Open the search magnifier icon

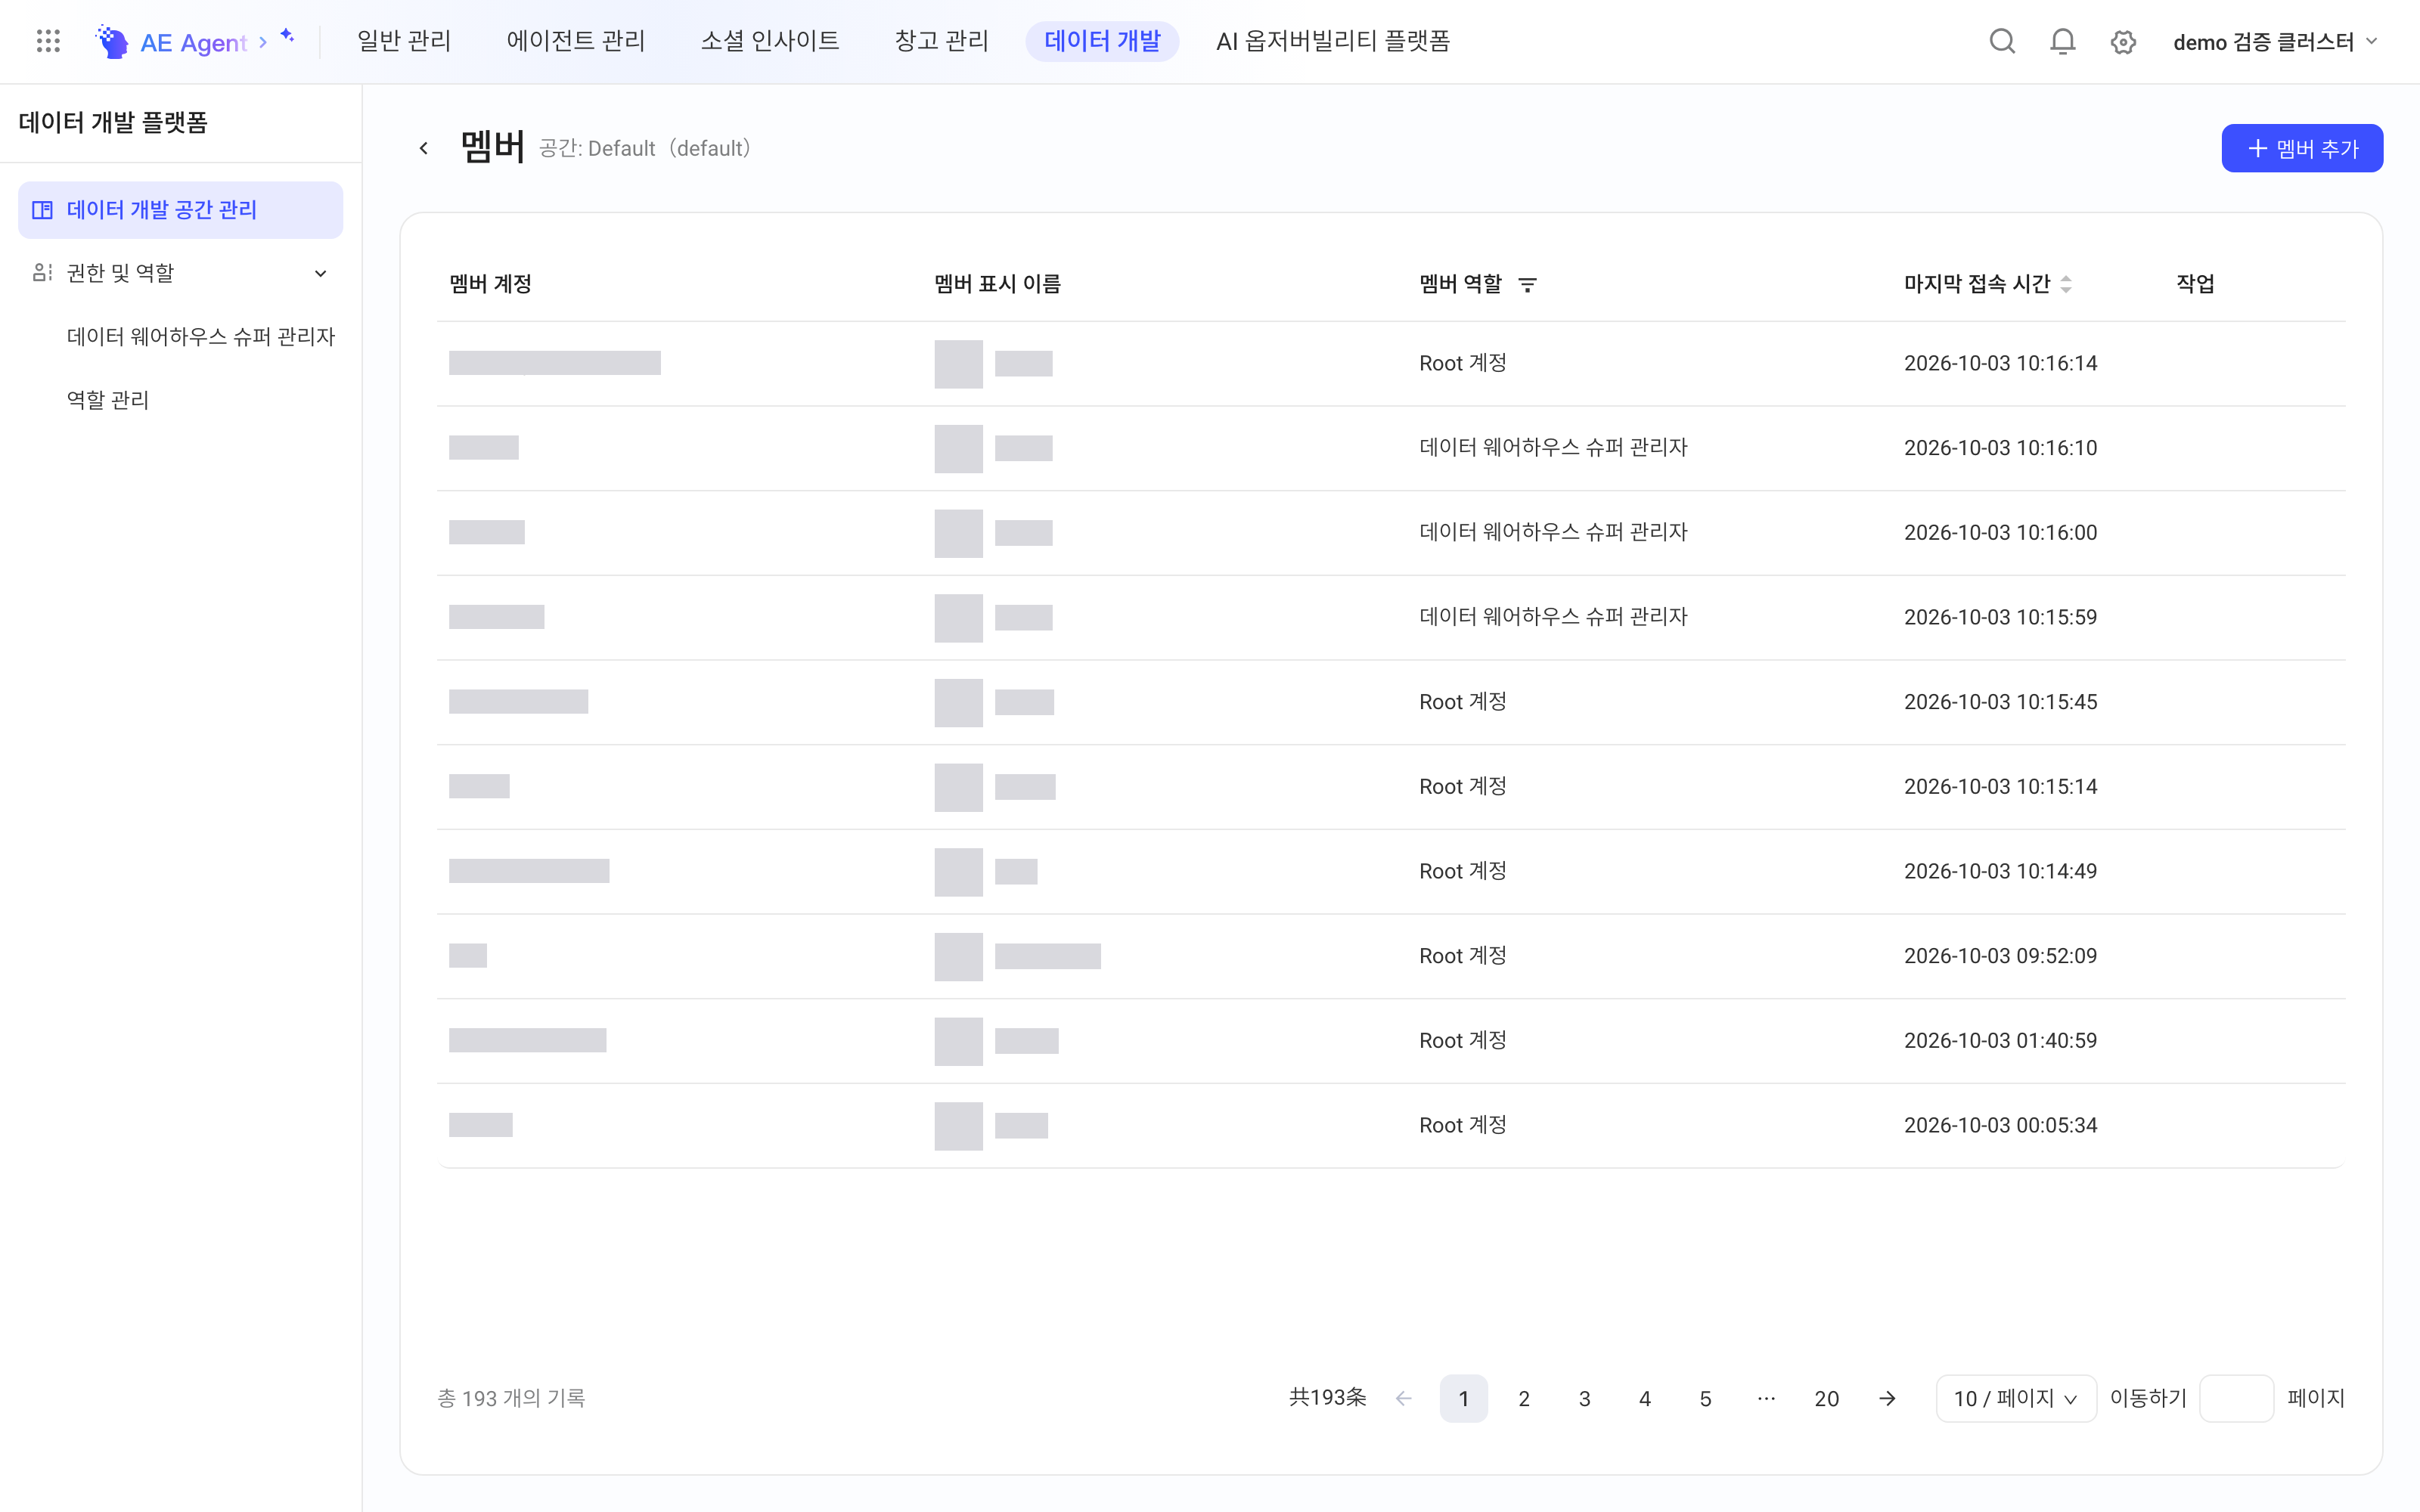click(x=2002, y=41)
